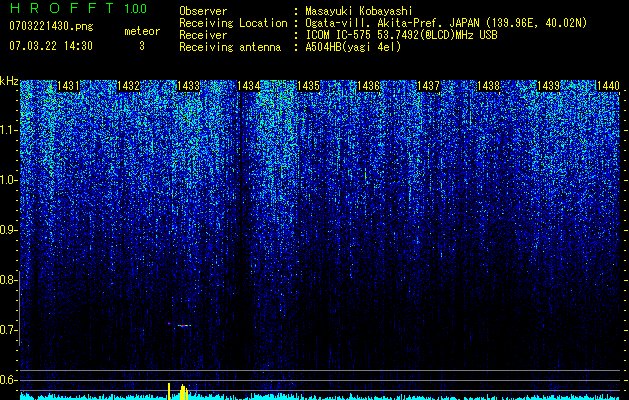Select observer name Masayuki Kobayashi
Screen dimensions: 629x400
[x=359, y=11]
